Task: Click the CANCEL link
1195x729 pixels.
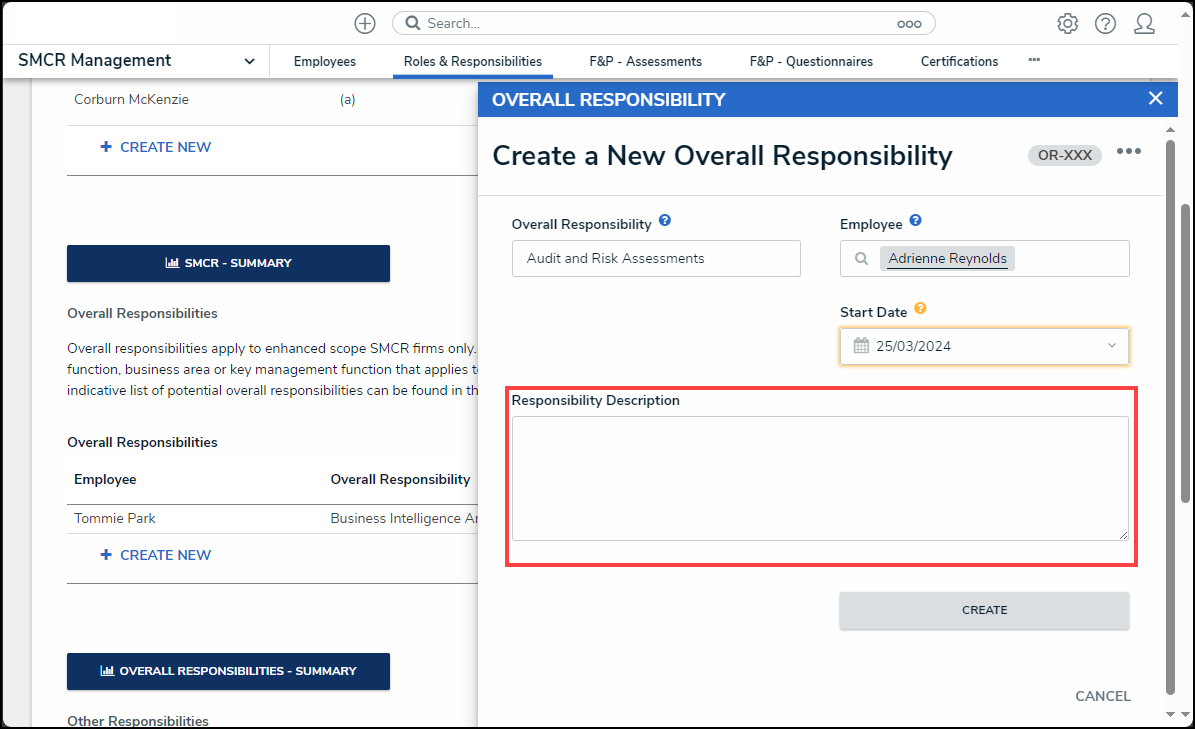Action: click(1102, 696)
